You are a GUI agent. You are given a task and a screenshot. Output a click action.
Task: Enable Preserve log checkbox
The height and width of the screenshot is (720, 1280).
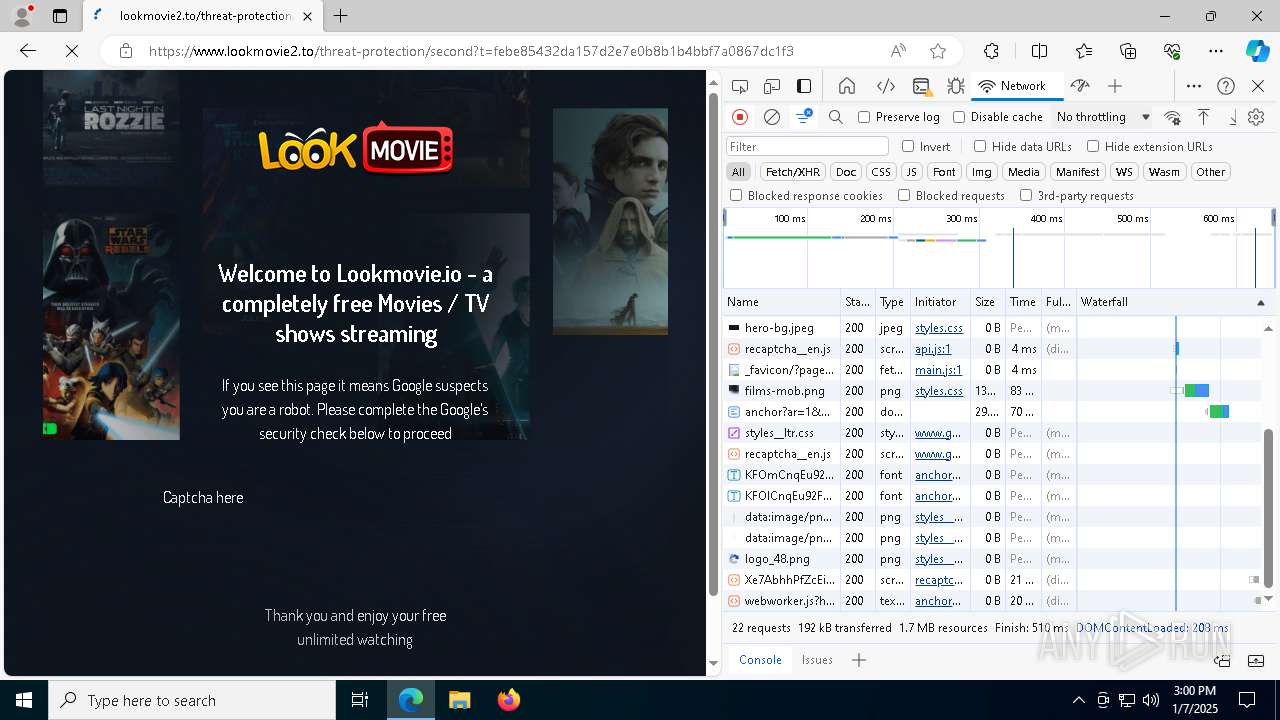click(864, 117)
